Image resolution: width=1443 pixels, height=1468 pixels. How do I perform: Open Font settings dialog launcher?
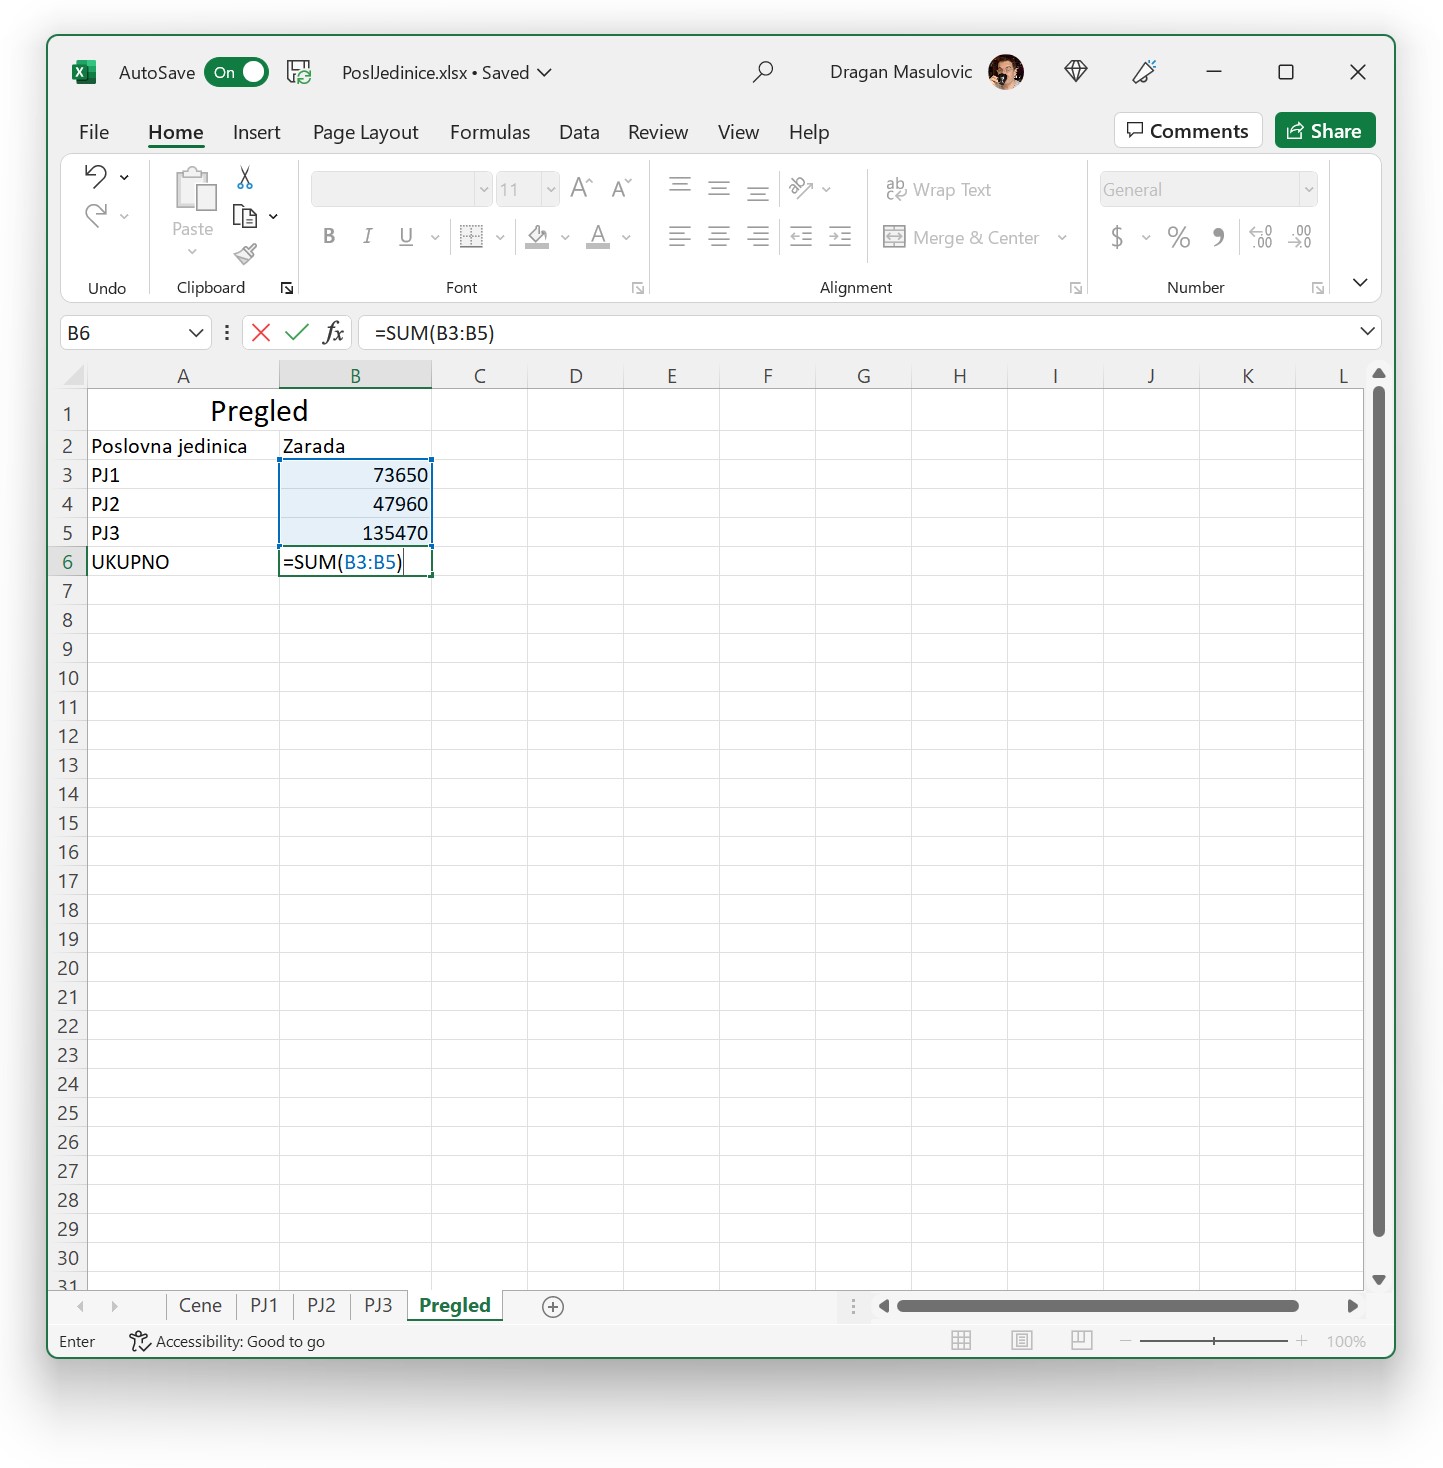[638, 288]
